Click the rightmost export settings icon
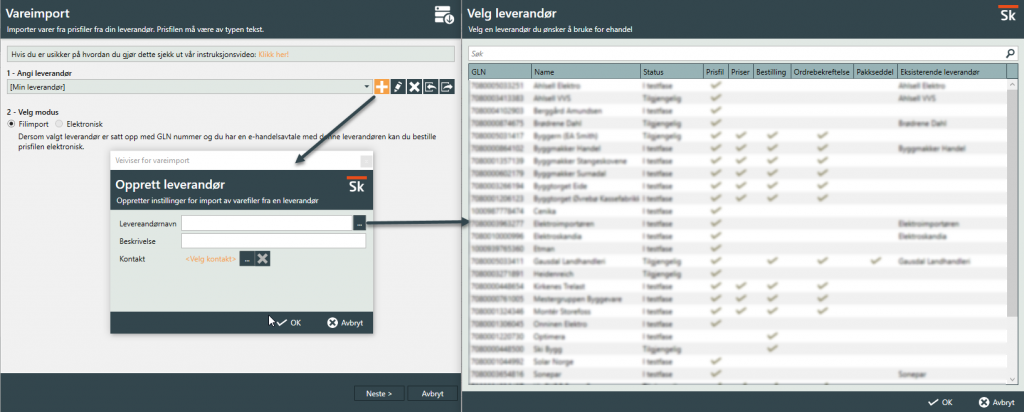Viewport: 1024px width, 412px height. (x=446, y=88)
